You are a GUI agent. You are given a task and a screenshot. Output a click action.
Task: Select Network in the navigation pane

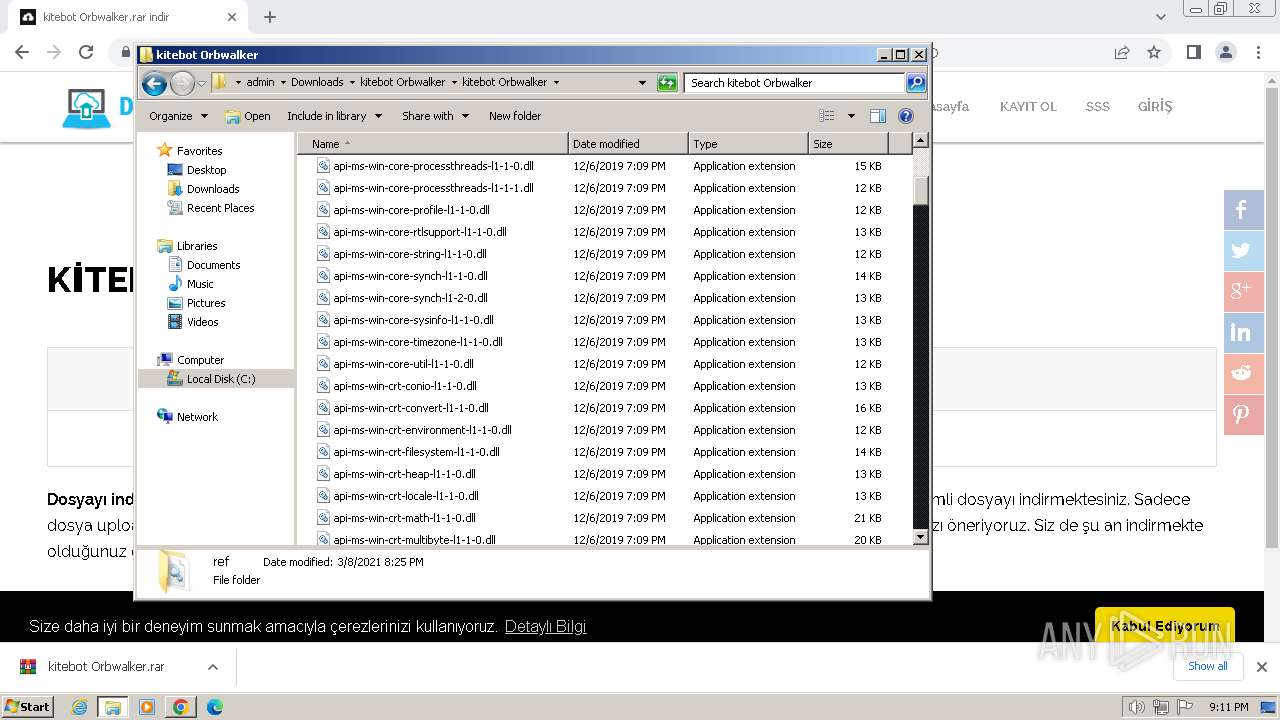[197, 417]
